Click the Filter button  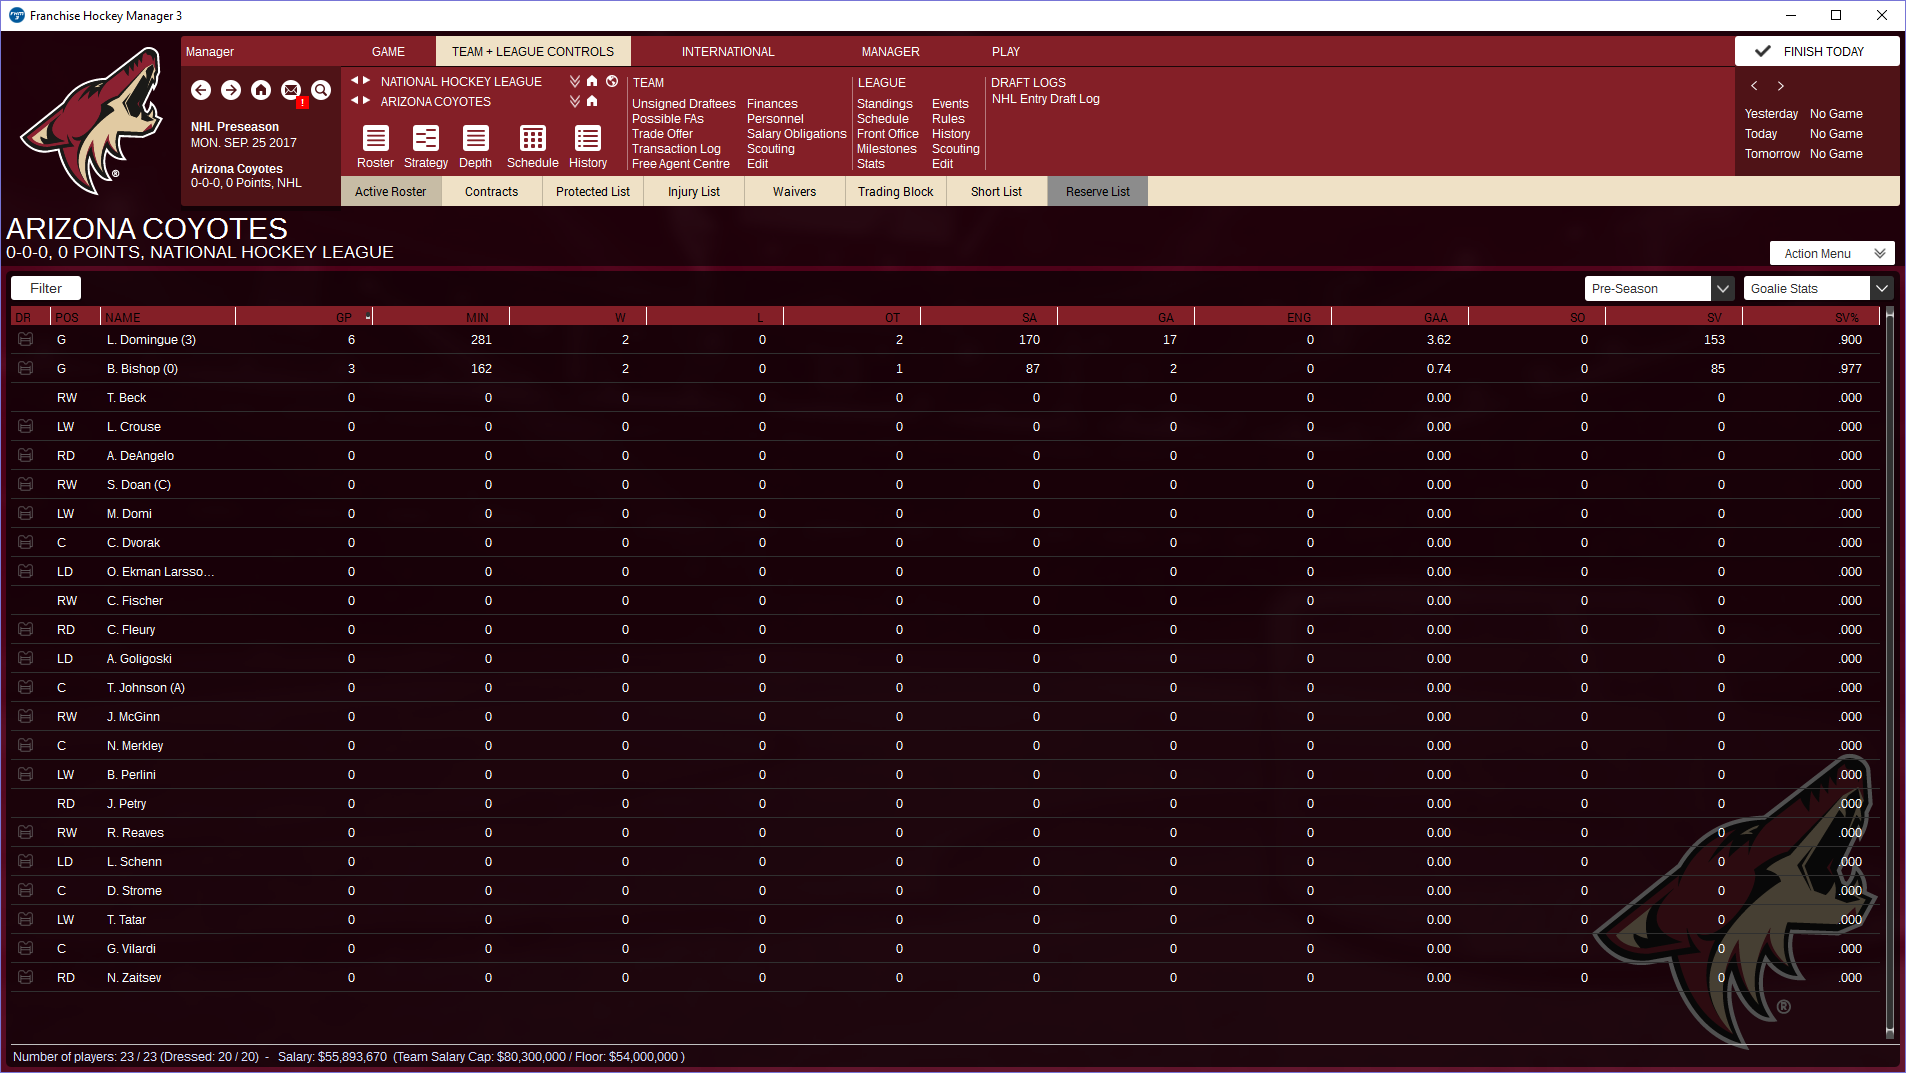(x=46, y=289)
